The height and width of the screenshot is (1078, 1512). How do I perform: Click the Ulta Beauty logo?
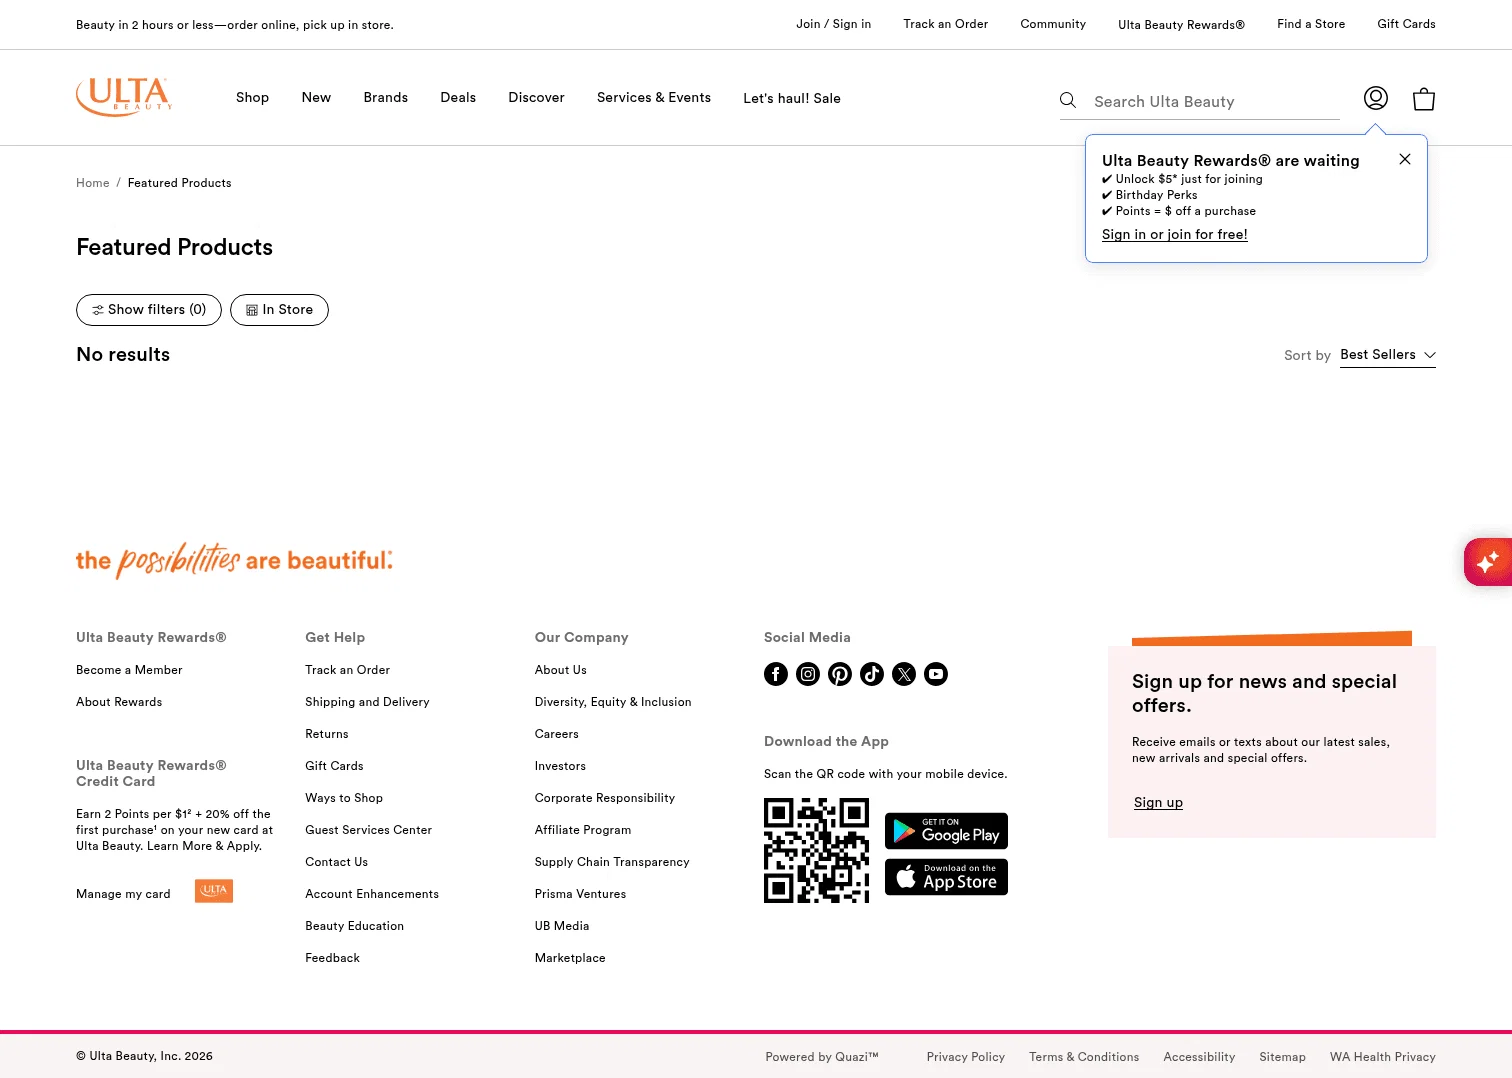pos(124,97)
